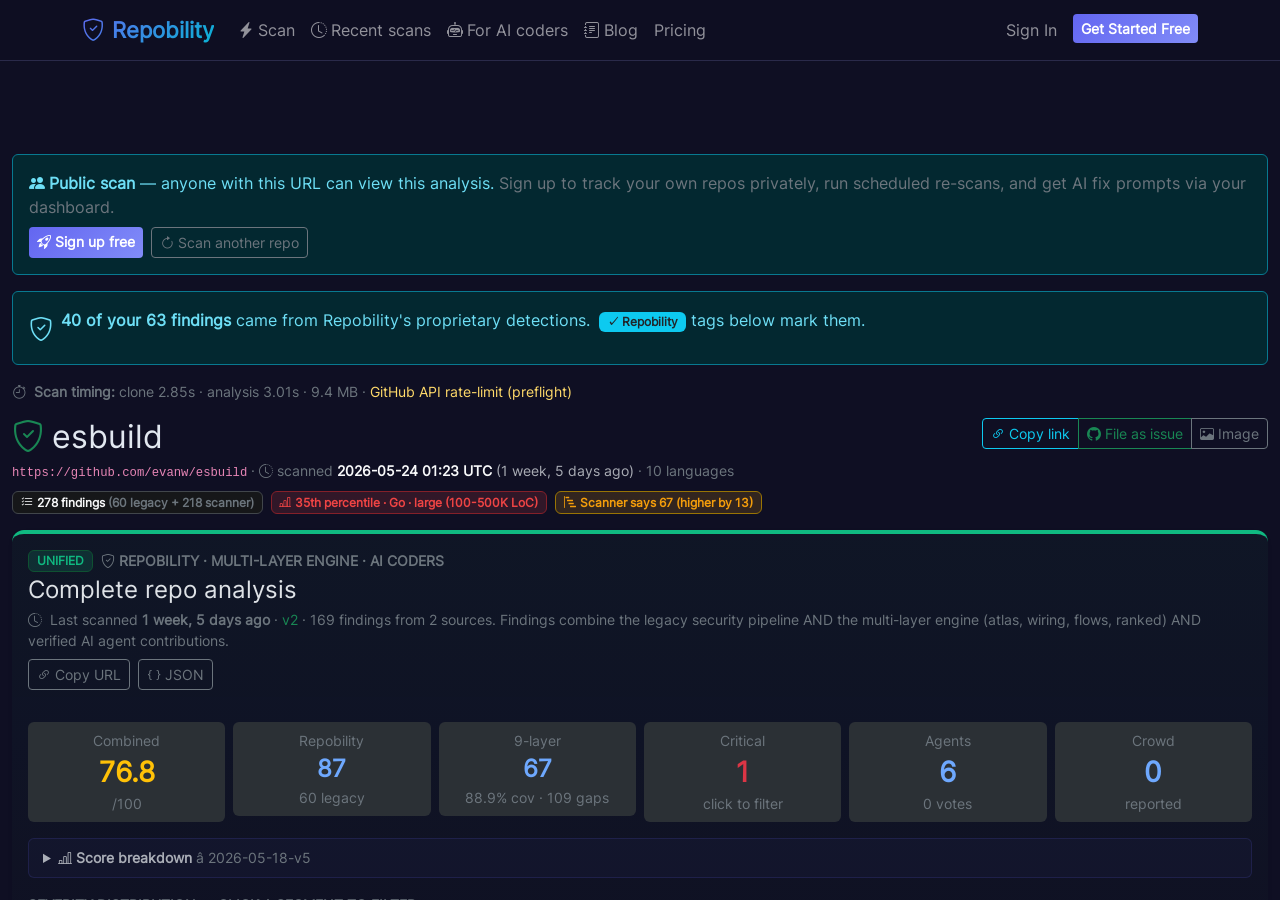Click the 35th percentile badge
This screenshot has height=900, width=1280.
(x=409, y=502)
